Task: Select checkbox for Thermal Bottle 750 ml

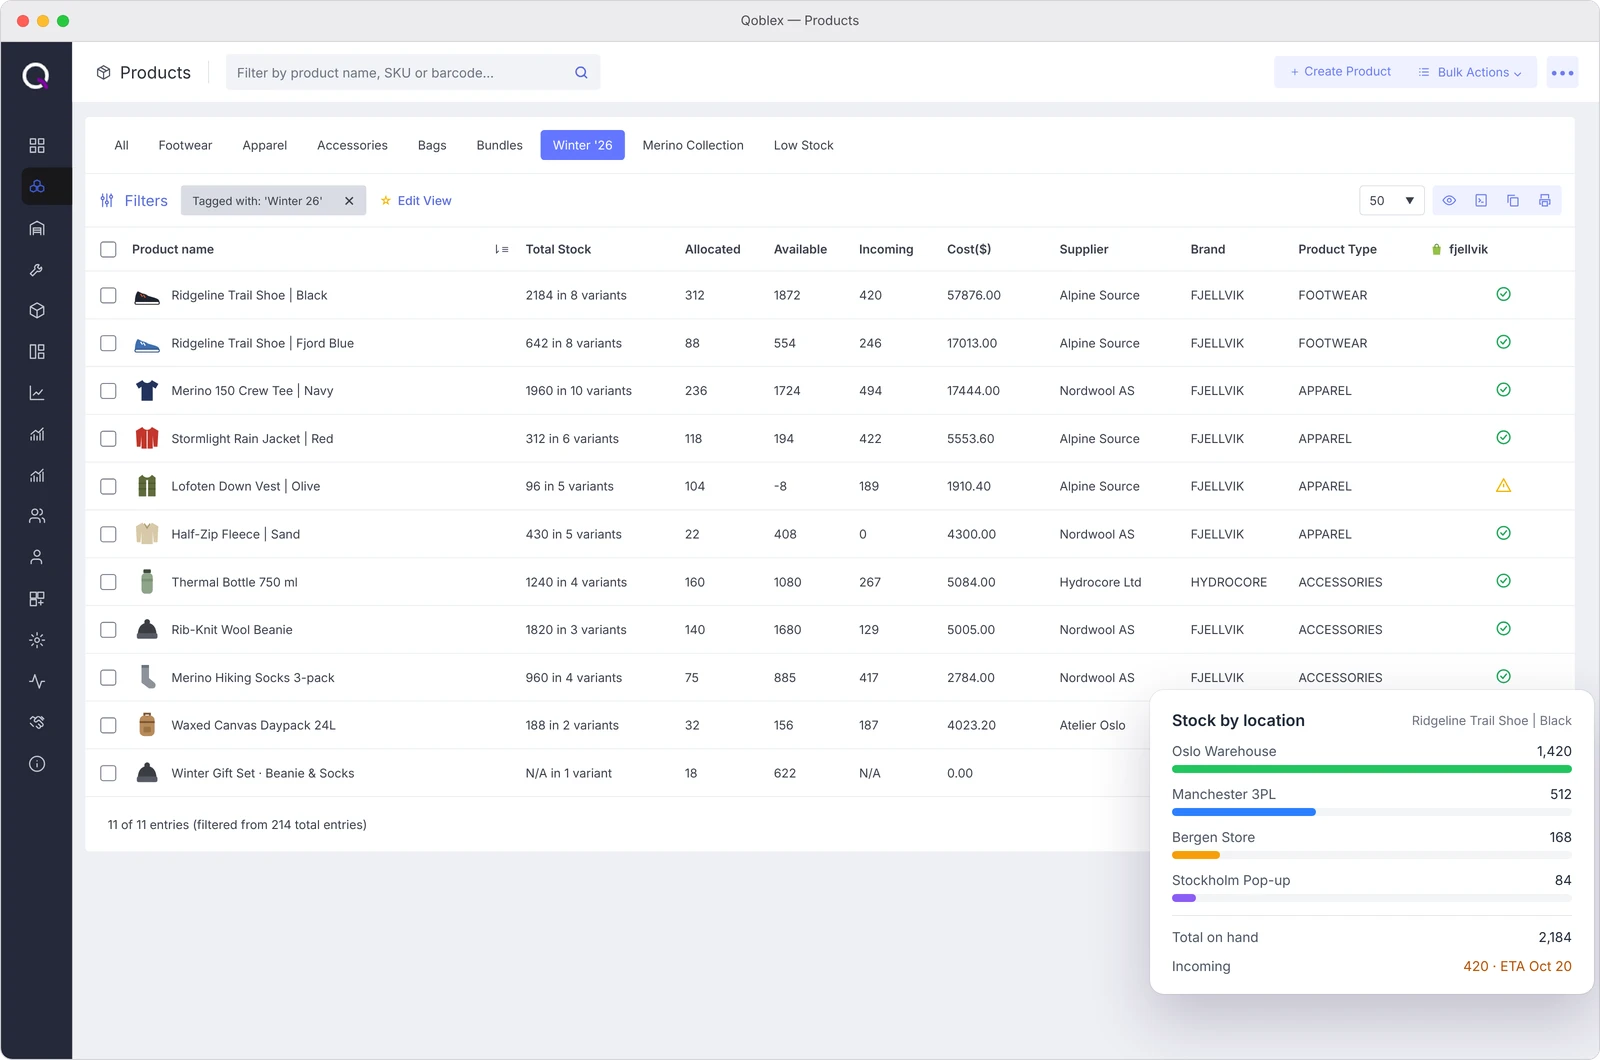Action: click(108, 582)
